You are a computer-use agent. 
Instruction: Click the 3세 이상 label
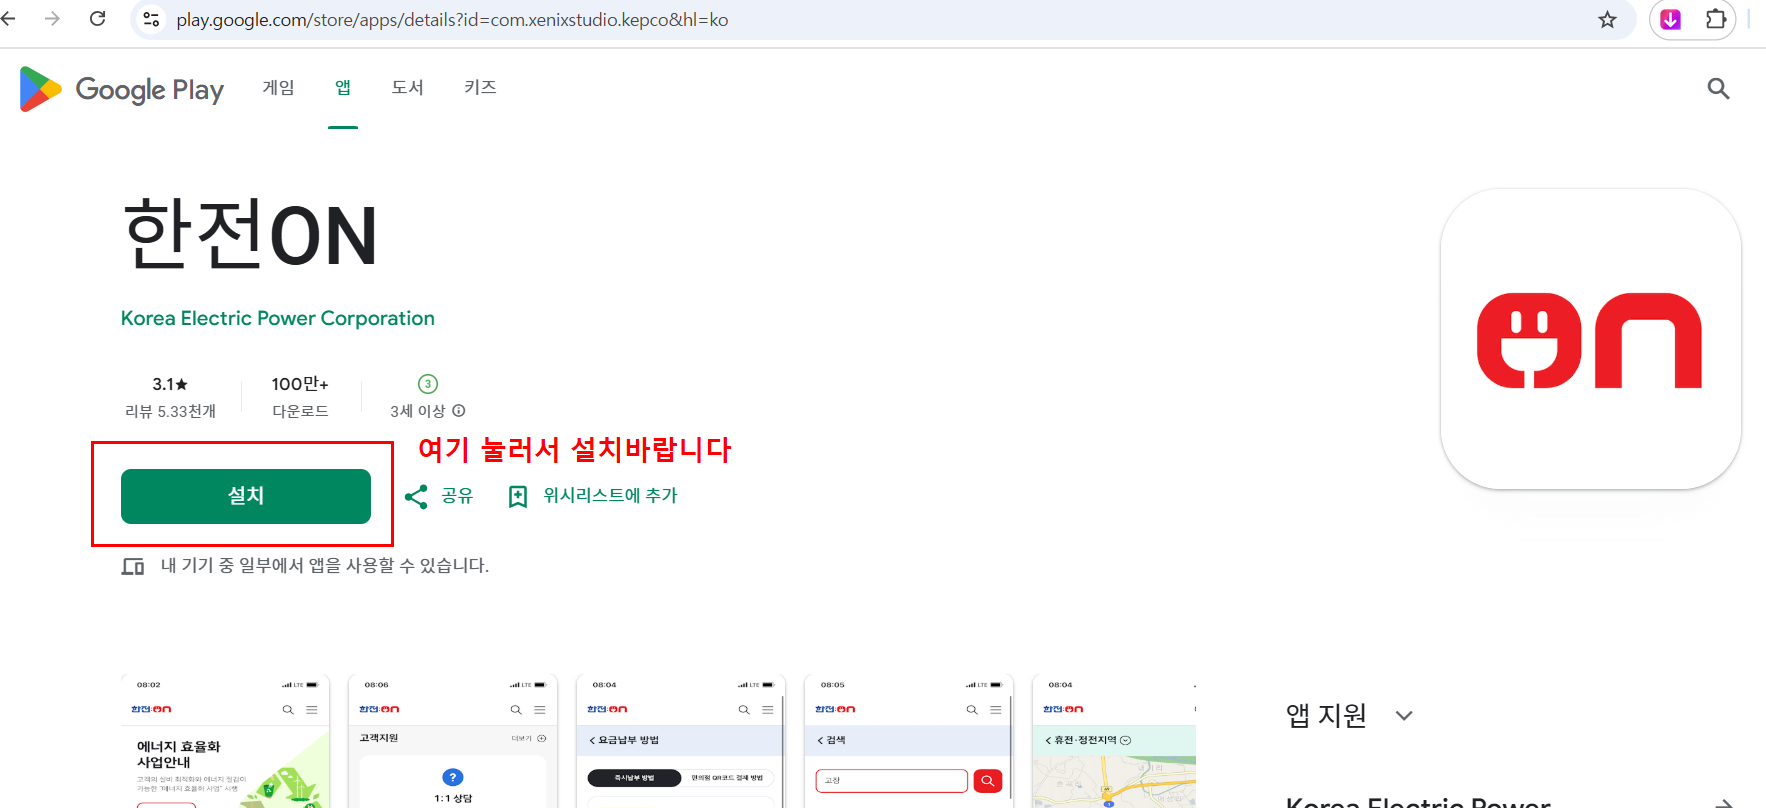point(417,411)
